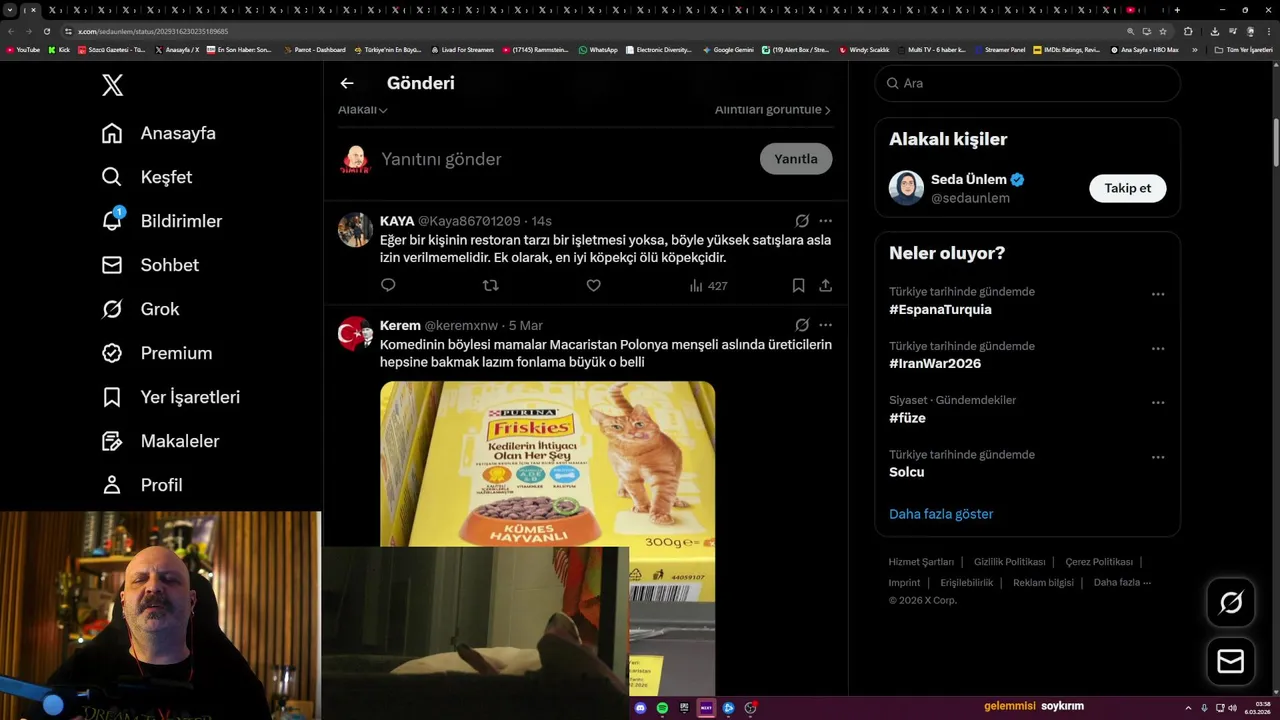Reload the page
This screenshot has width=1280, height=720.
coord(46,31)
